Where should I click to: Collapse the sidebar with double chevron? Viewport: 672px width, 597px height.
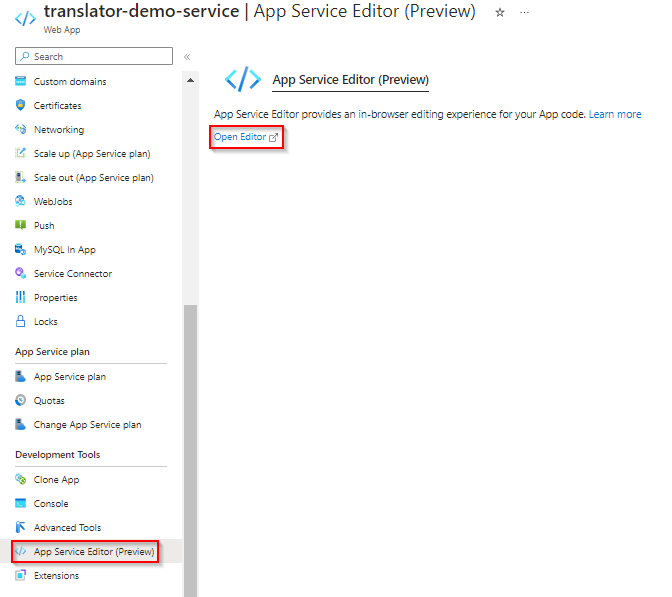pos(187,57)
